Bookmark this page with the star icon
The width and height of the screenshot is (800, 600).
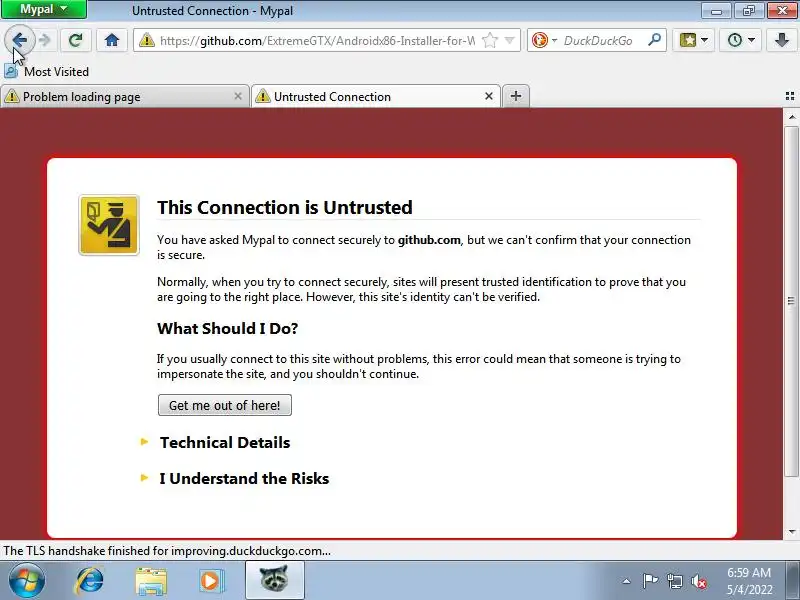point(489,40)
